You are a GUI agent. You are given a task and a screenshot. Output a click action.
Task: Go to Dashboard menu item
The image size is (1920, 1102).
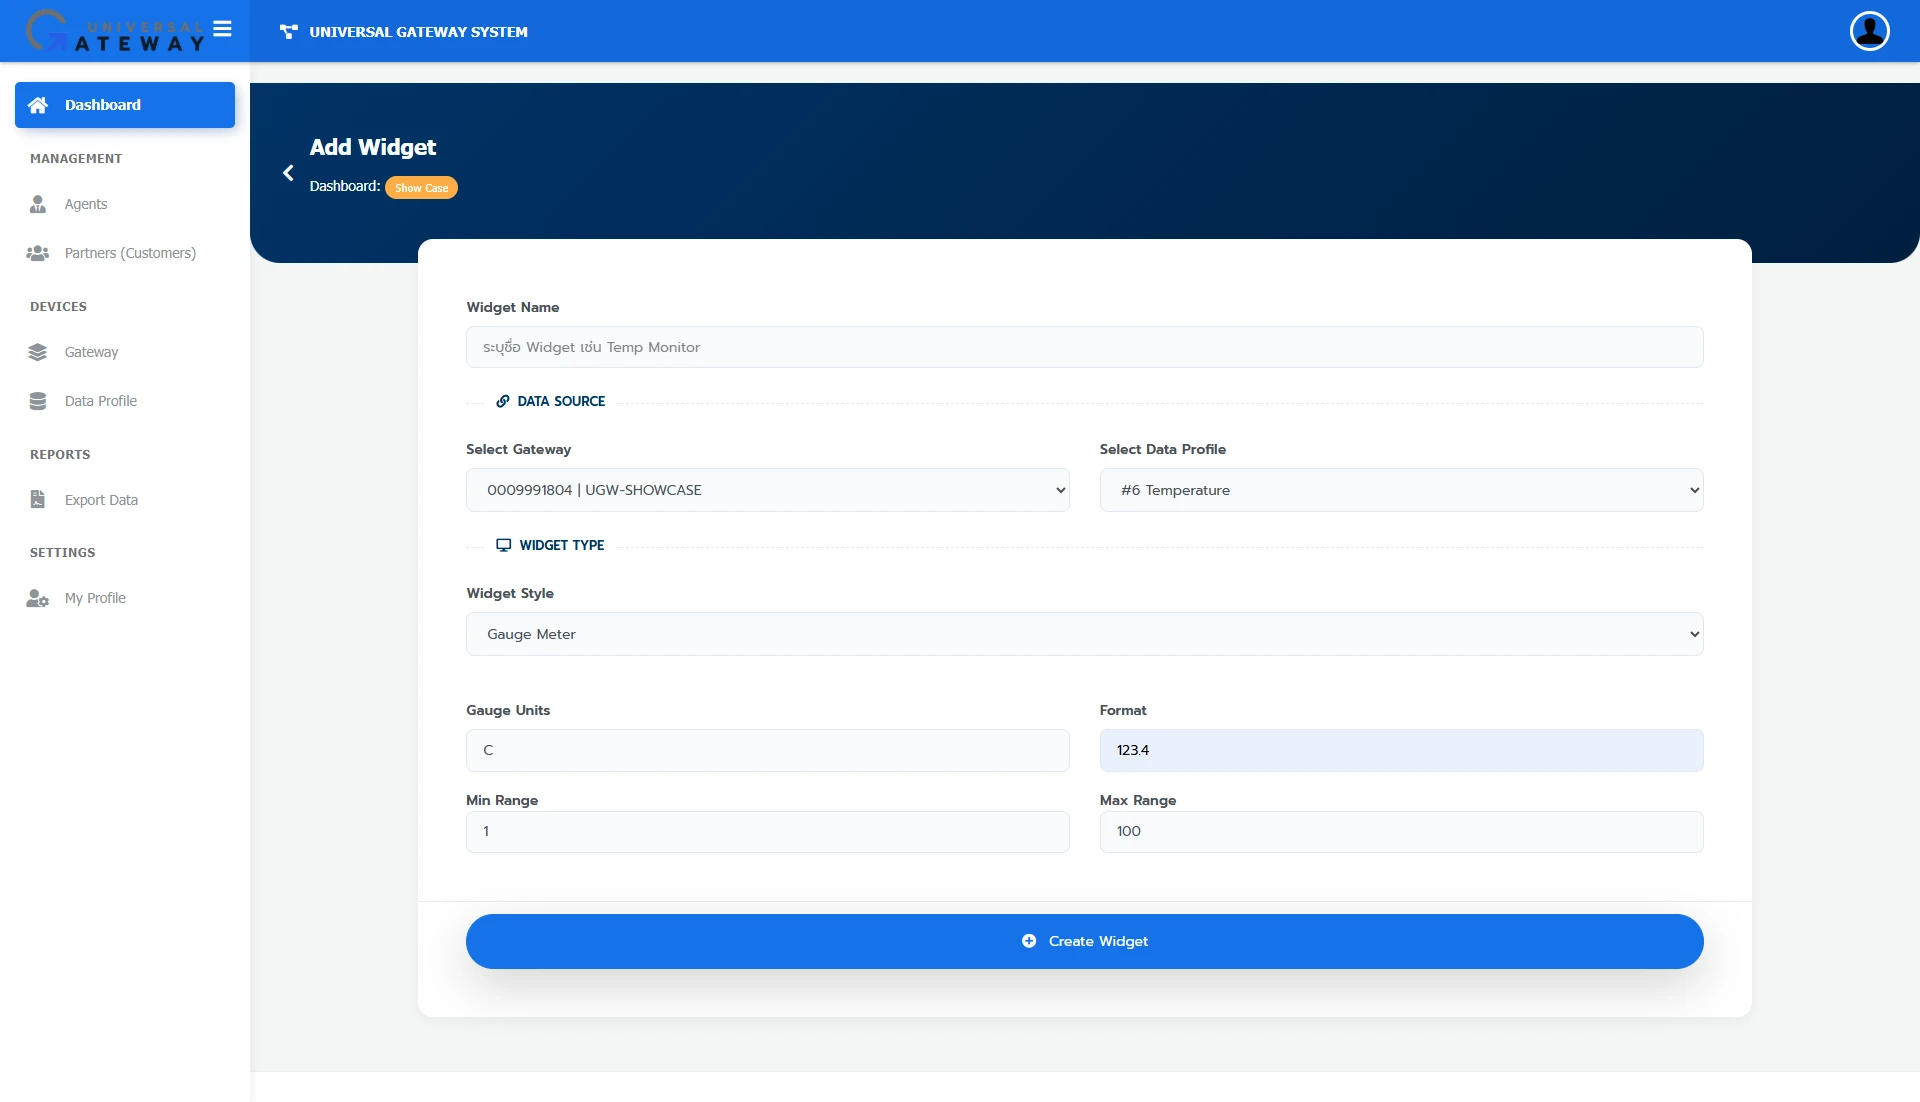coord(125,105)
